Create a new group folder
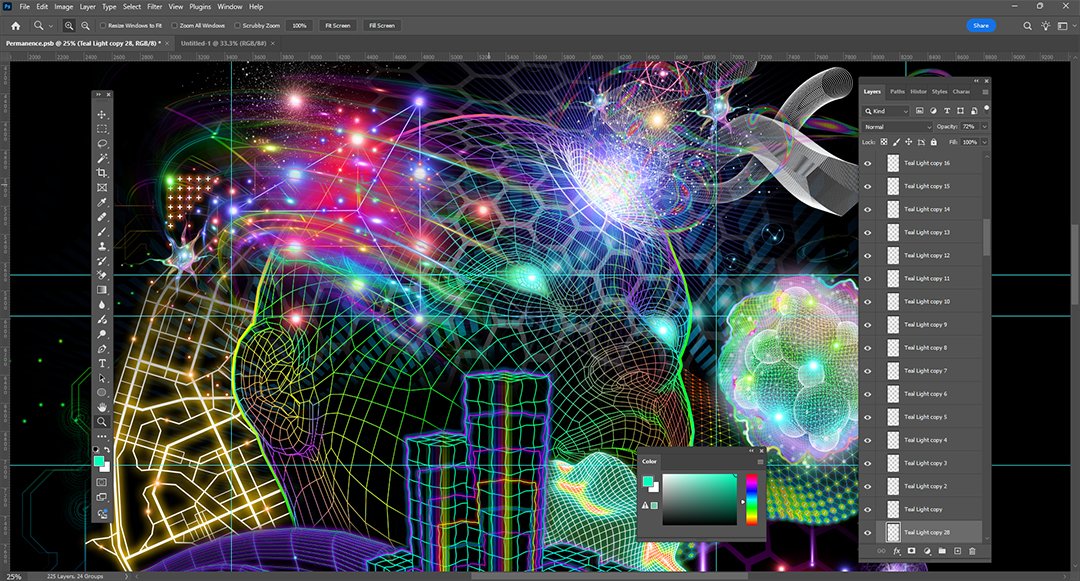 942,551
